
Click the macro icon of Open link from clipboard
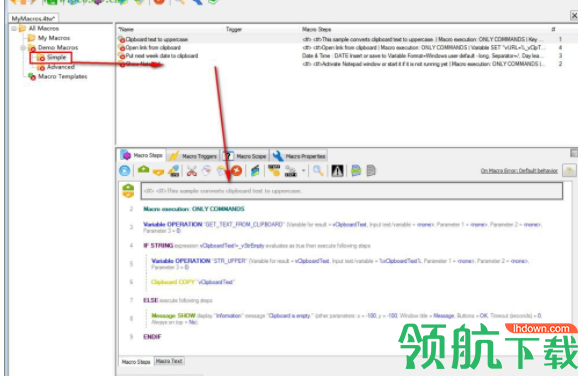(x=121, y=48)
